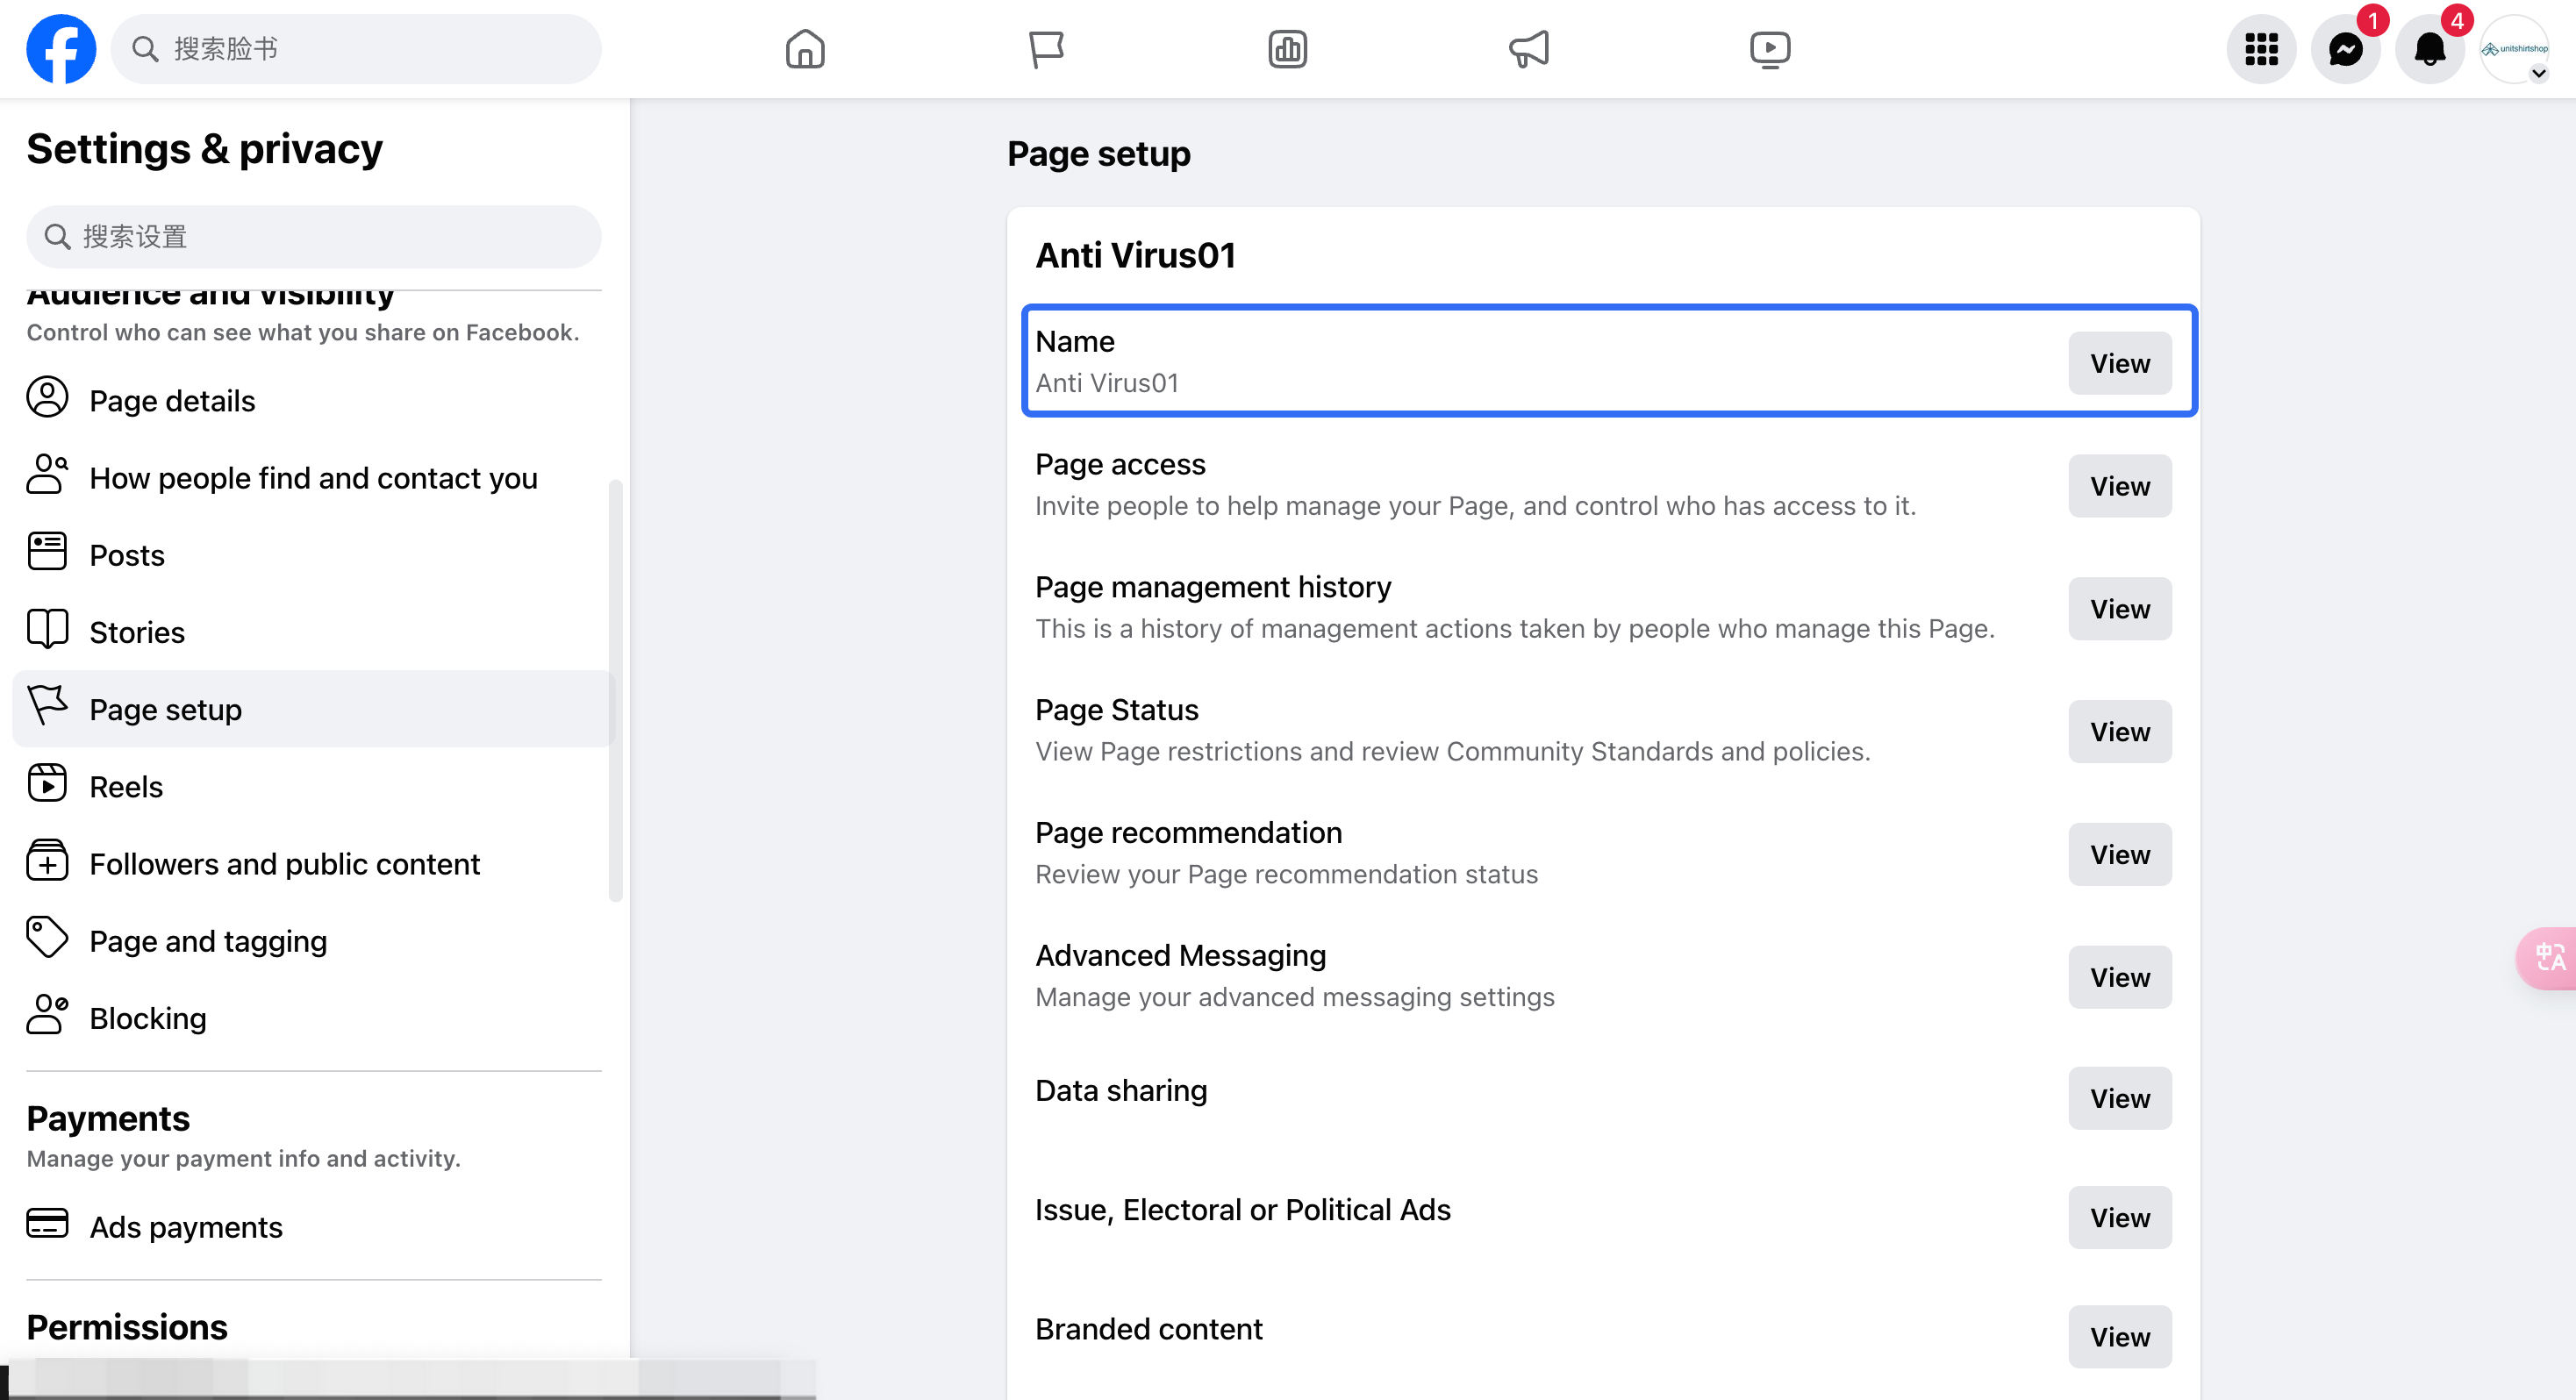The width and height of the screenshot is (2576, 1400).
Task: Open Page details settings
Action: coord(314,401)
